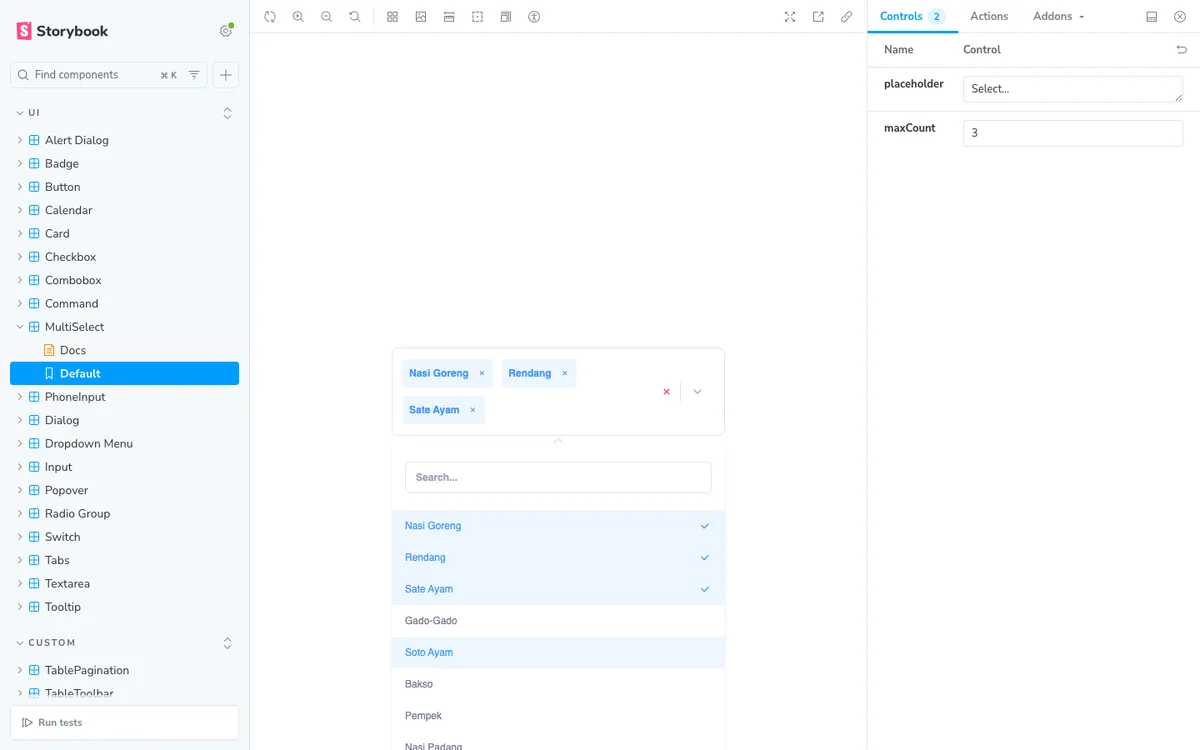Zoom in the preview canvas
Viewport: 1200px width, 750px height.
point(298,17)
